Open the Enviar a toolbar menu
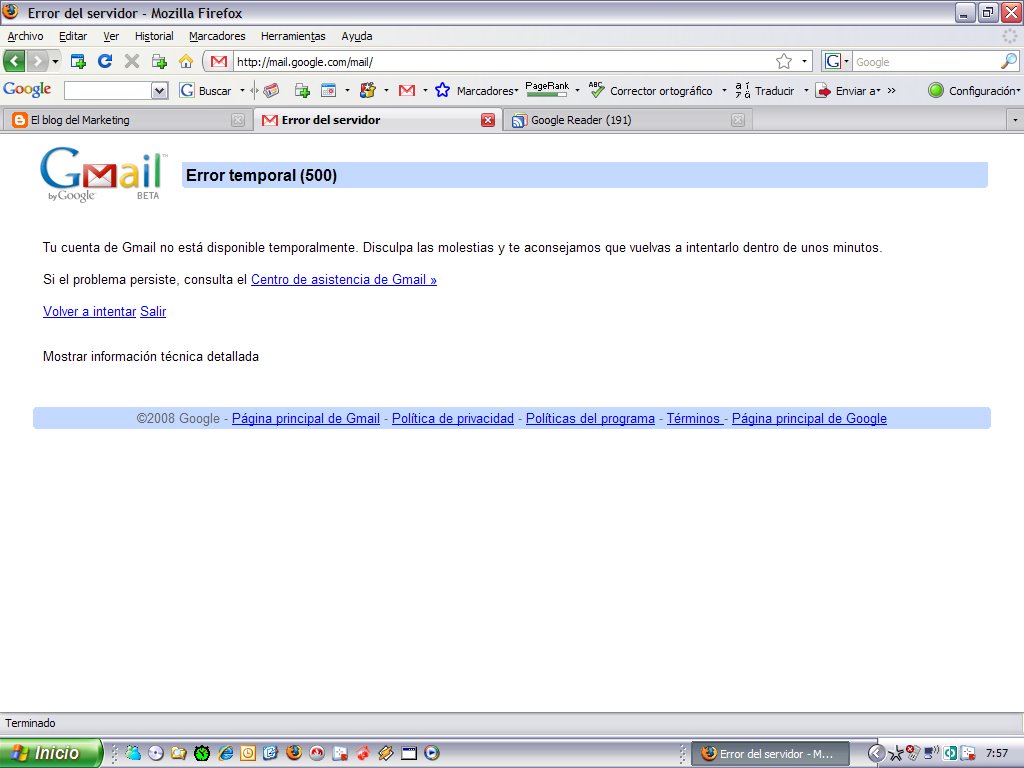The height and width of the screenshot is (768, 1024). tap(848, 90)
